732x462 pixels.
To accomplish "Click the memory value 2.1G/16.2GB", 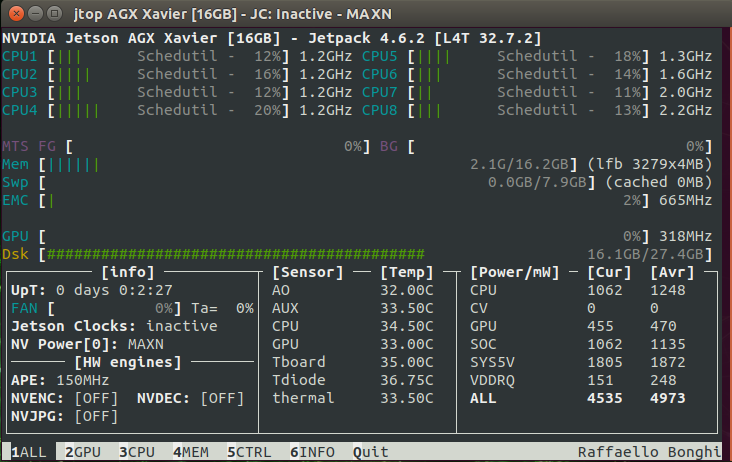I will [x=519, y=165].
